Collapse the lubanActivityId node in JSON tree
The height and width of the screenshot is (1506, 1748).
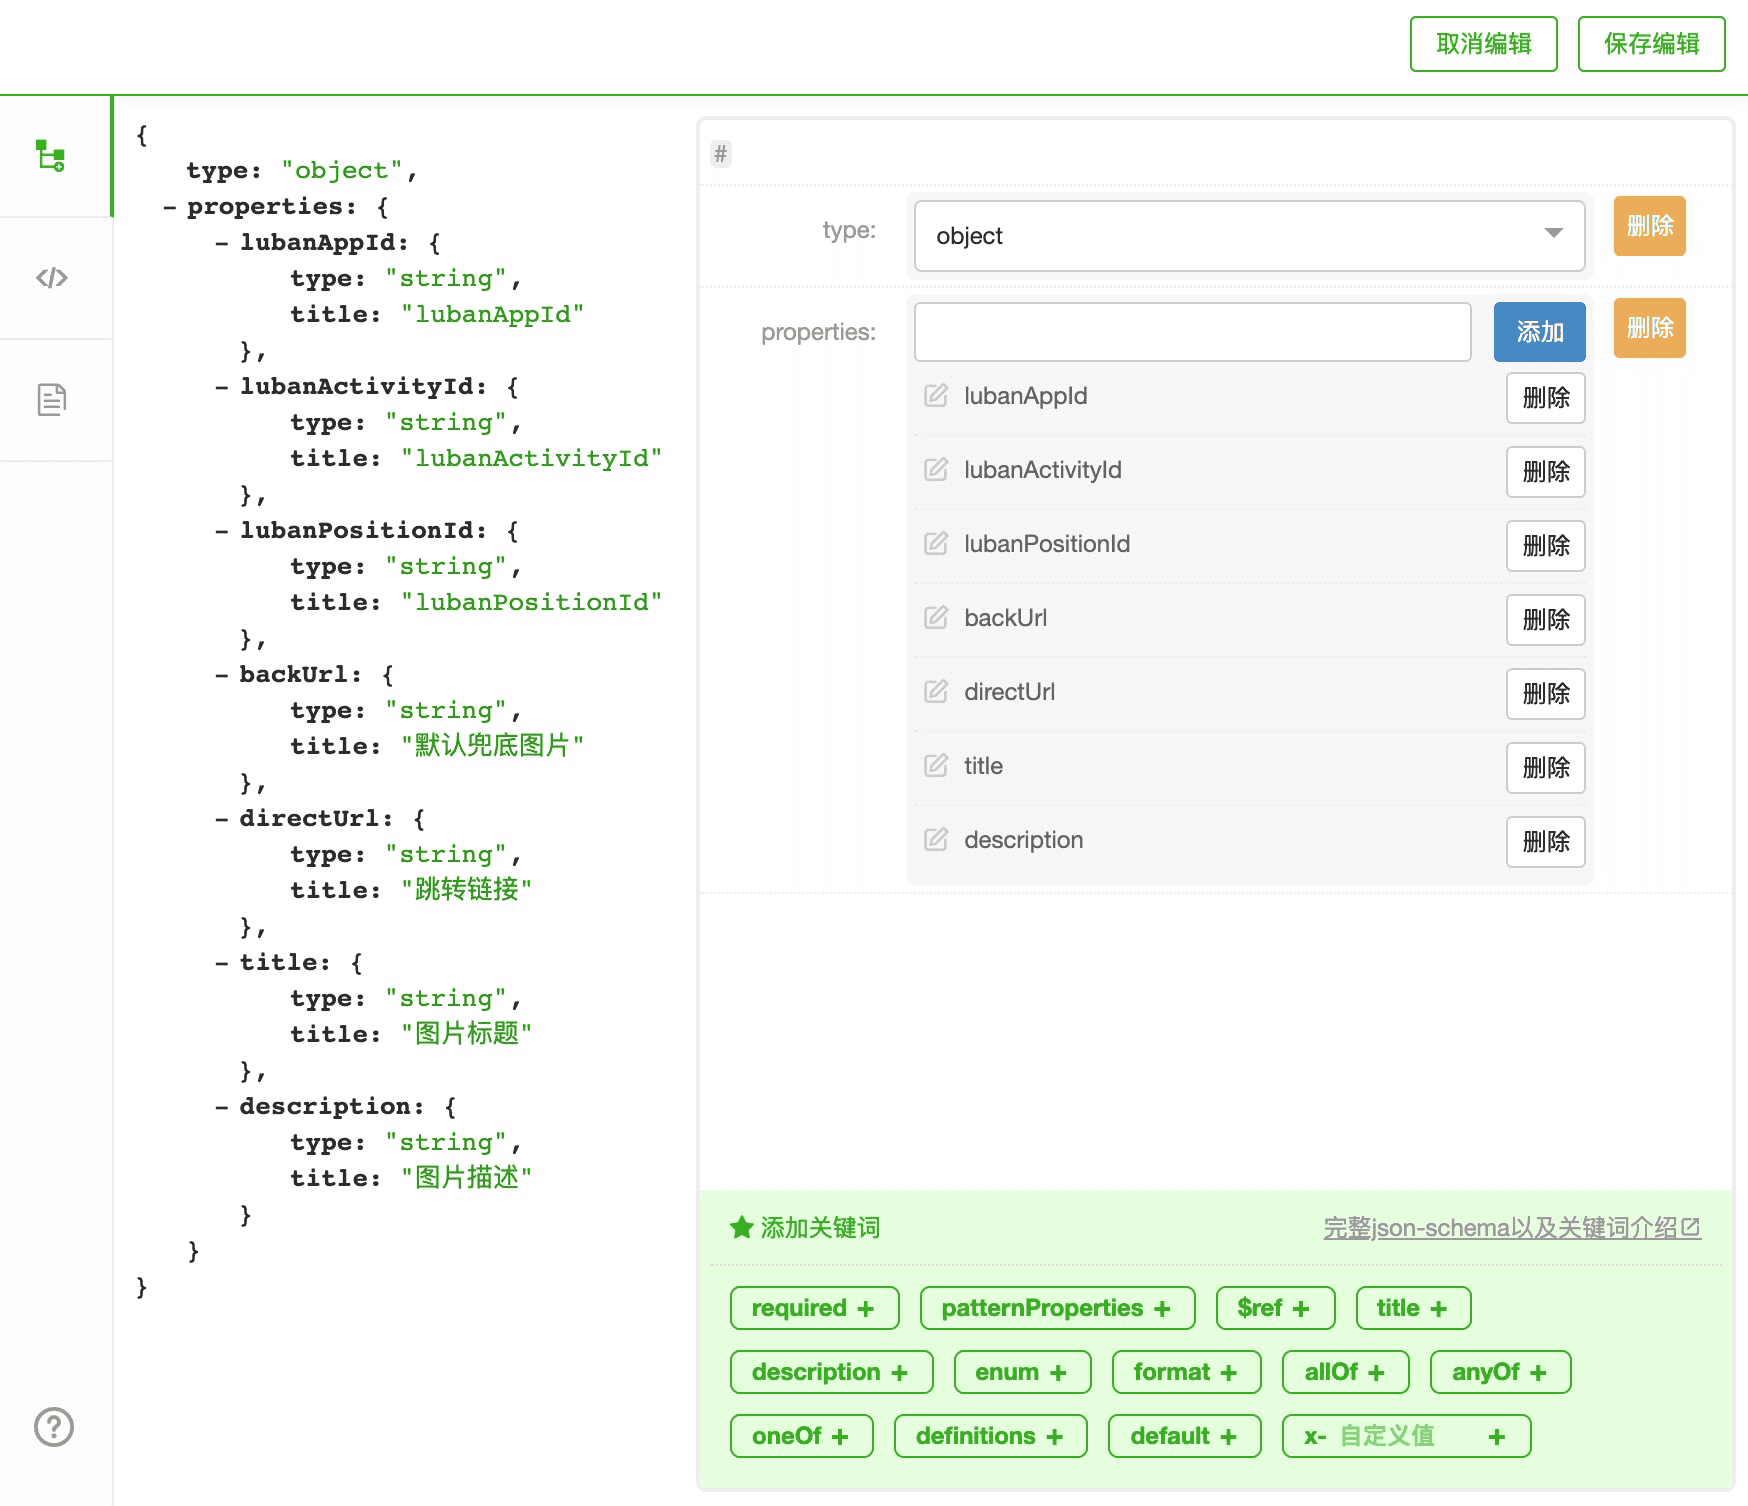(222, 387)
